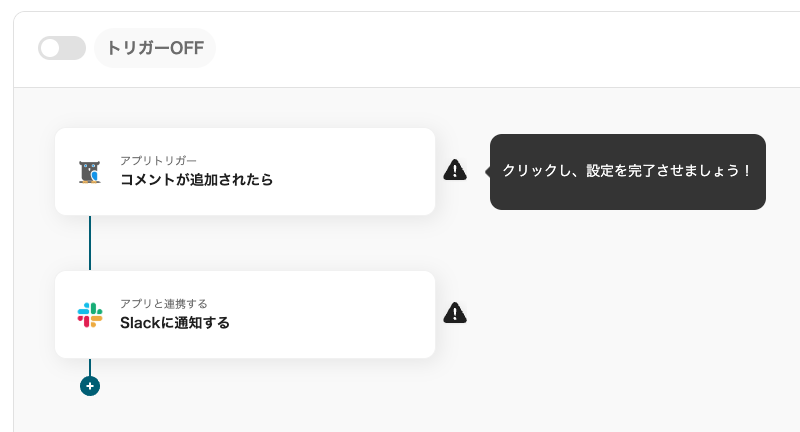Toggle the trigger on/off switch
The width and height of the screenshot is (800, 432).
click(62, 48)
